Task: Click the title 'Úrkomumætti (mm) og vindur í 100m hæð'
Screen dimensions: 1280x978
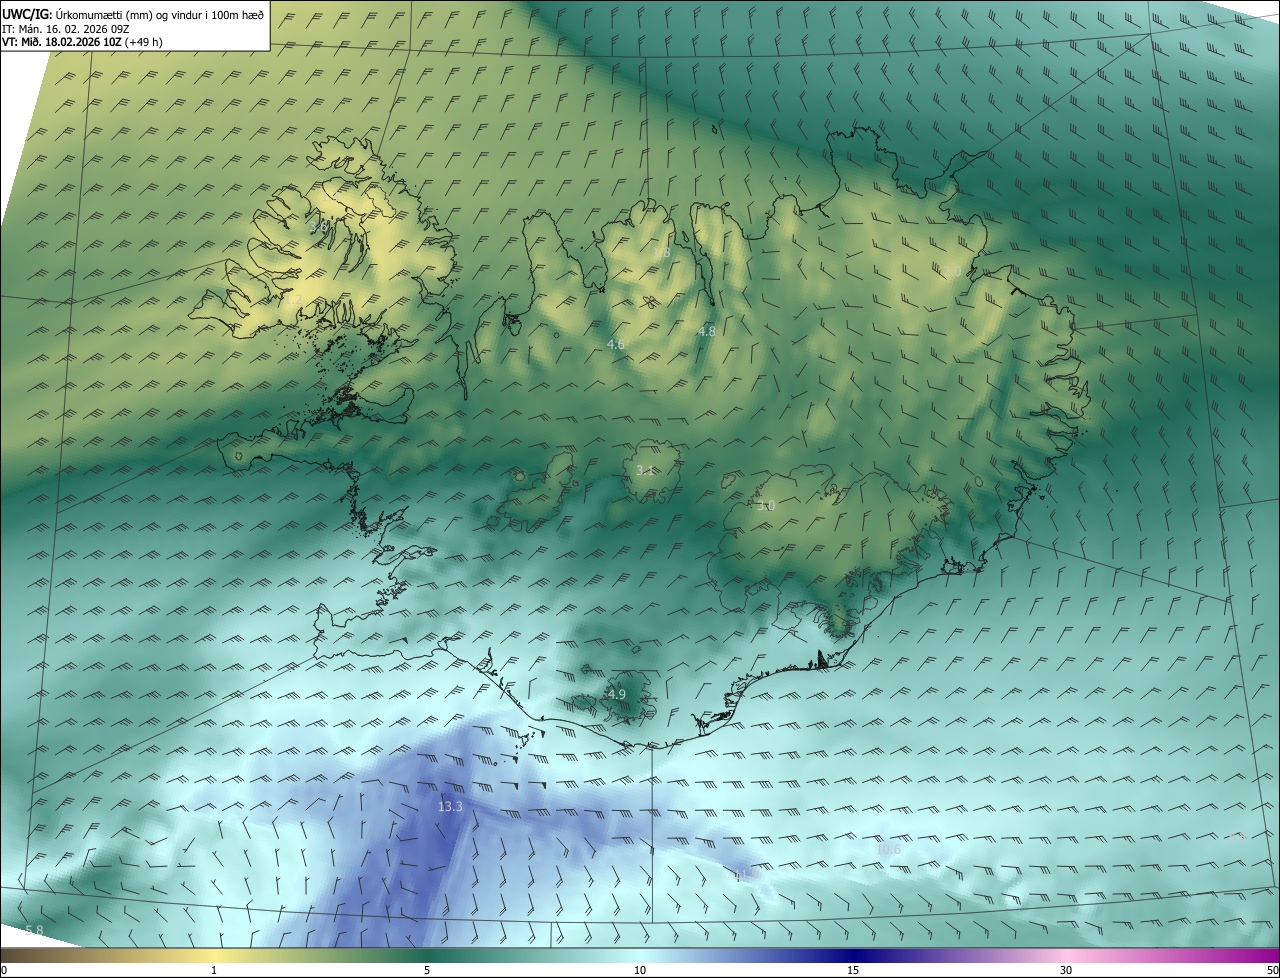Action: tap(159, 14)
